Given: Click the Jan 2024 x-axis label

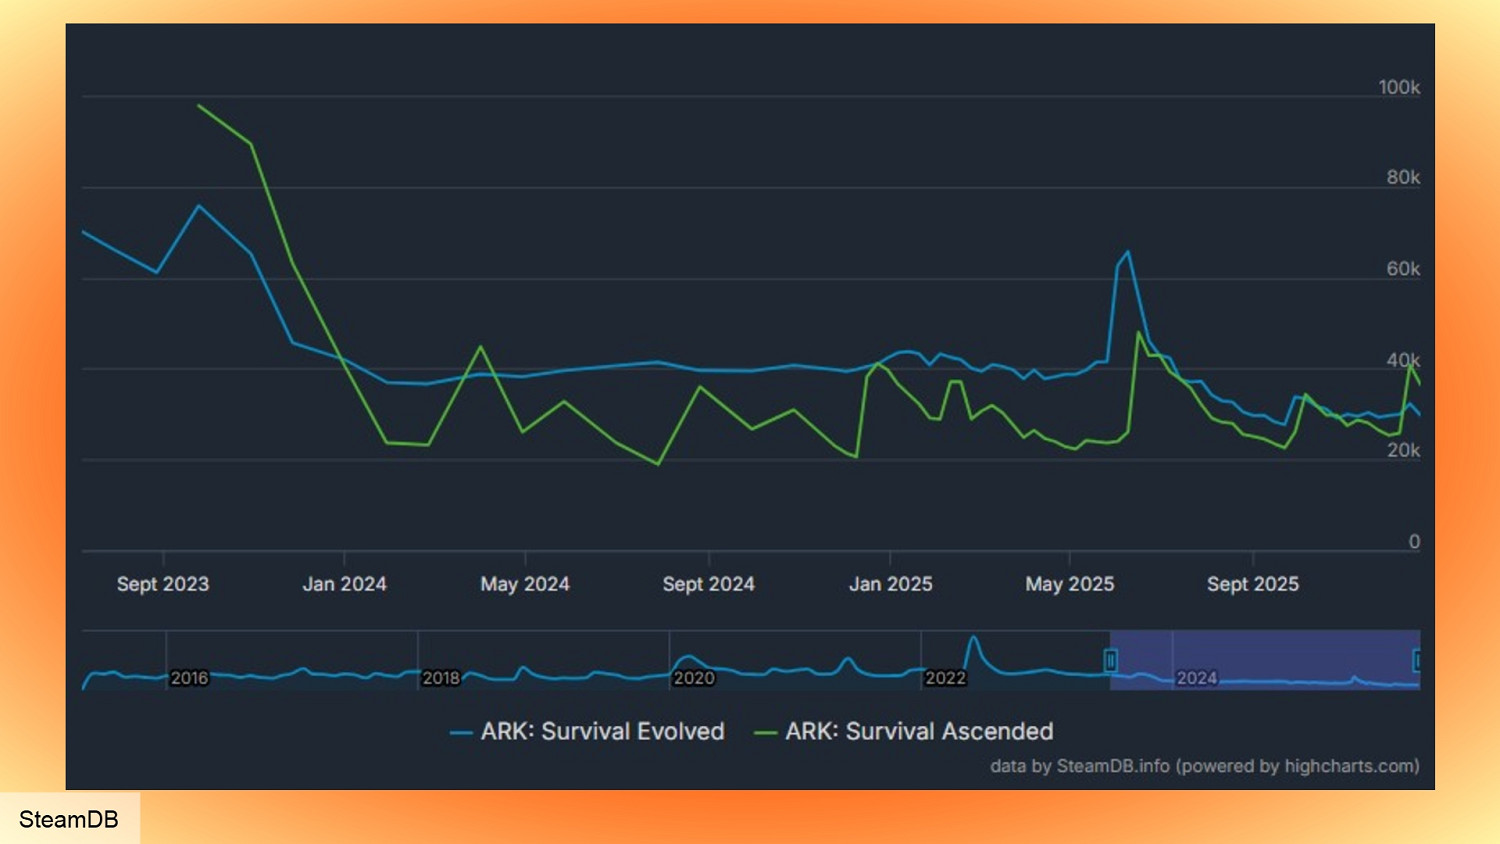Looking at the screenshot, I should tap(344, 584).
